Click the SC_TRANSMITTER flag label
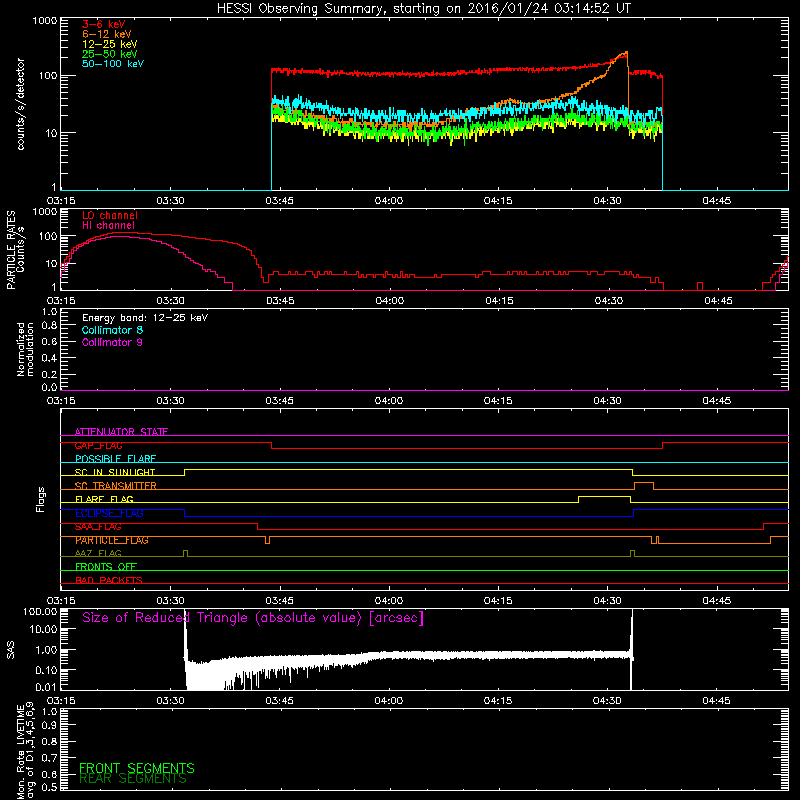This screenshot has height=800, width=800. (x=116, y=486)
